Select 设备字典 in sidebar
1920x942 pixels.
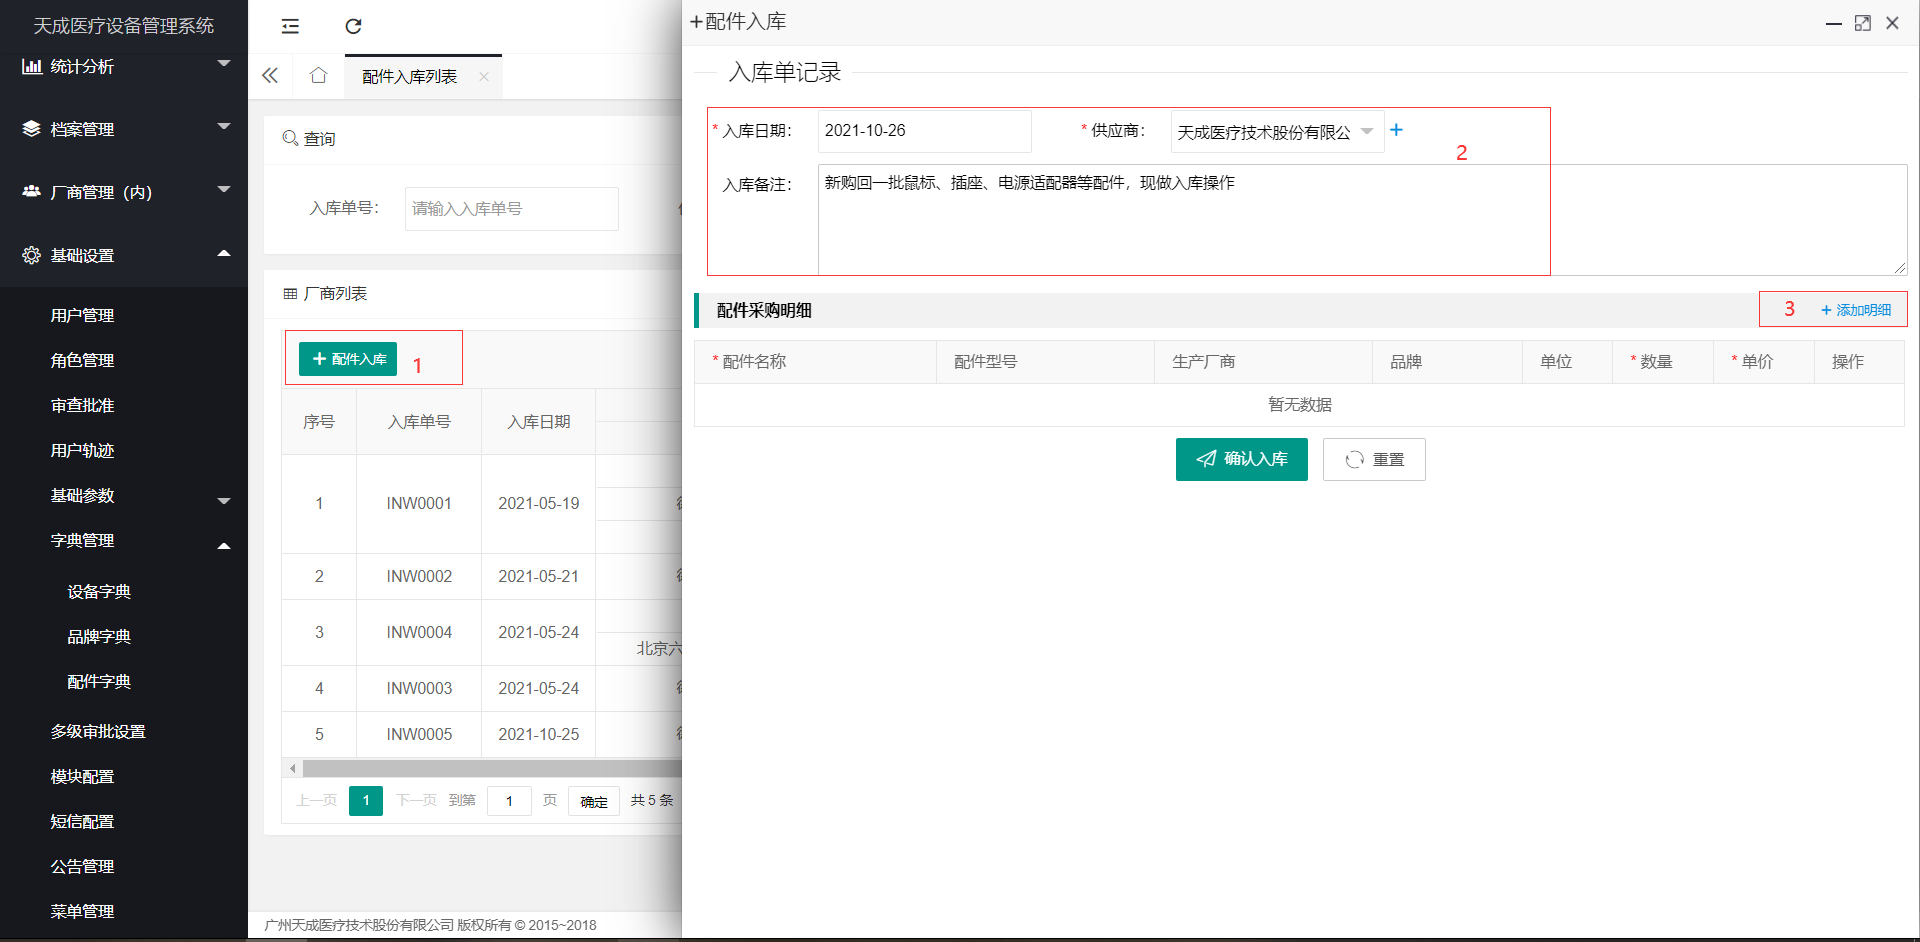[99, 591]
